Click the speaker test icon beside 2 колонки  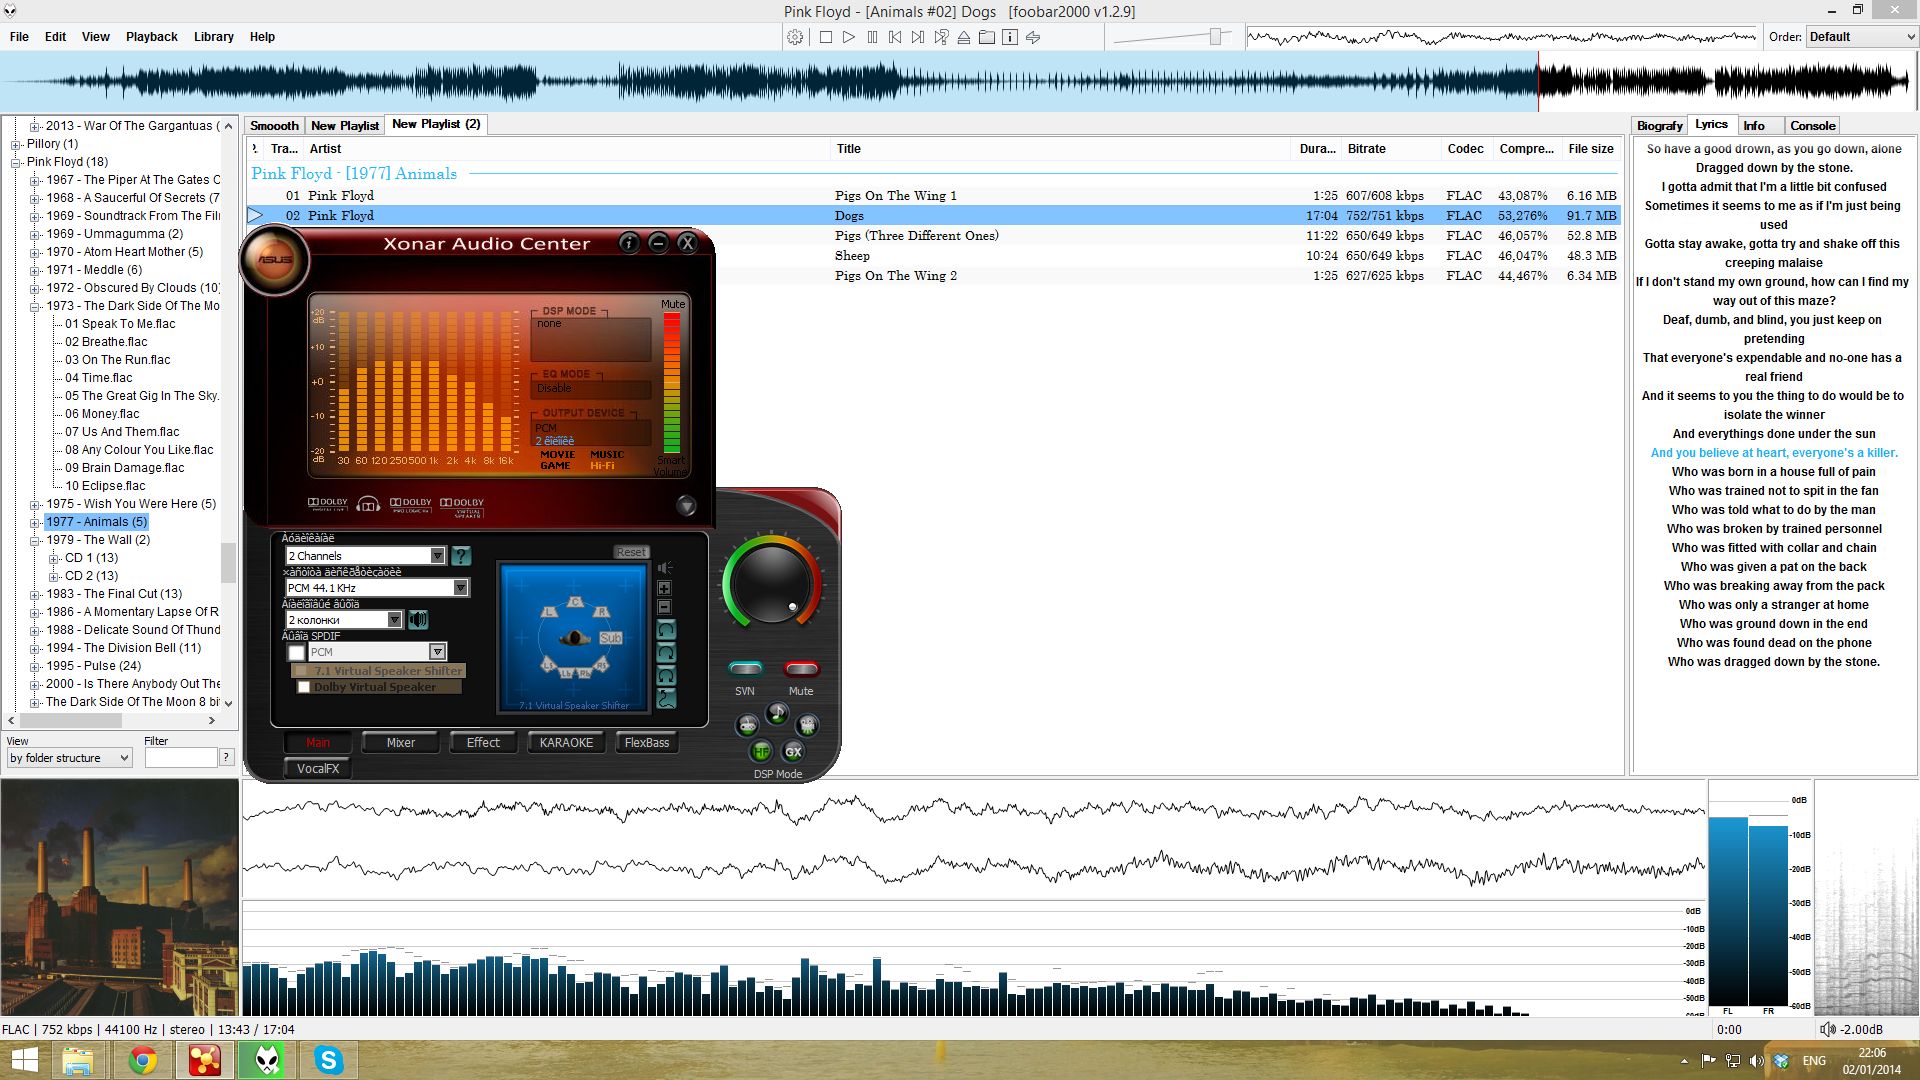[x=418, y=620]
